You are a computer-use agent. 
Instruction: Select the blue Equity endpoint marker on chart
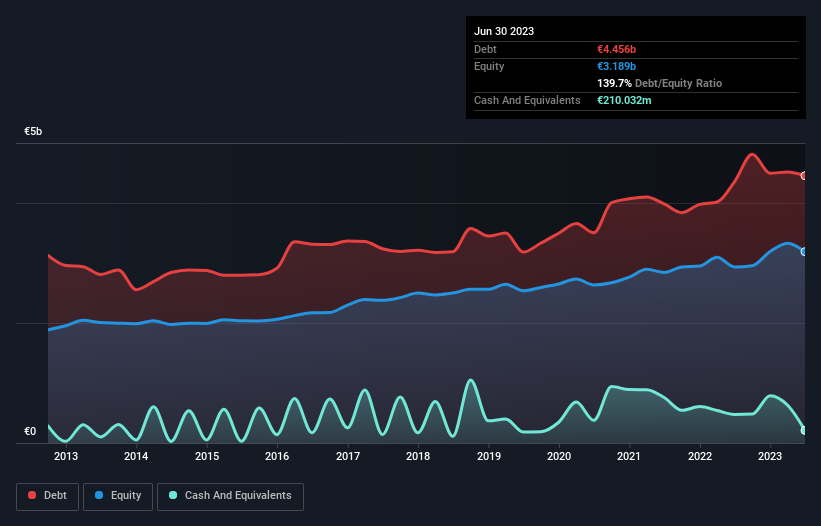point(804,252)
